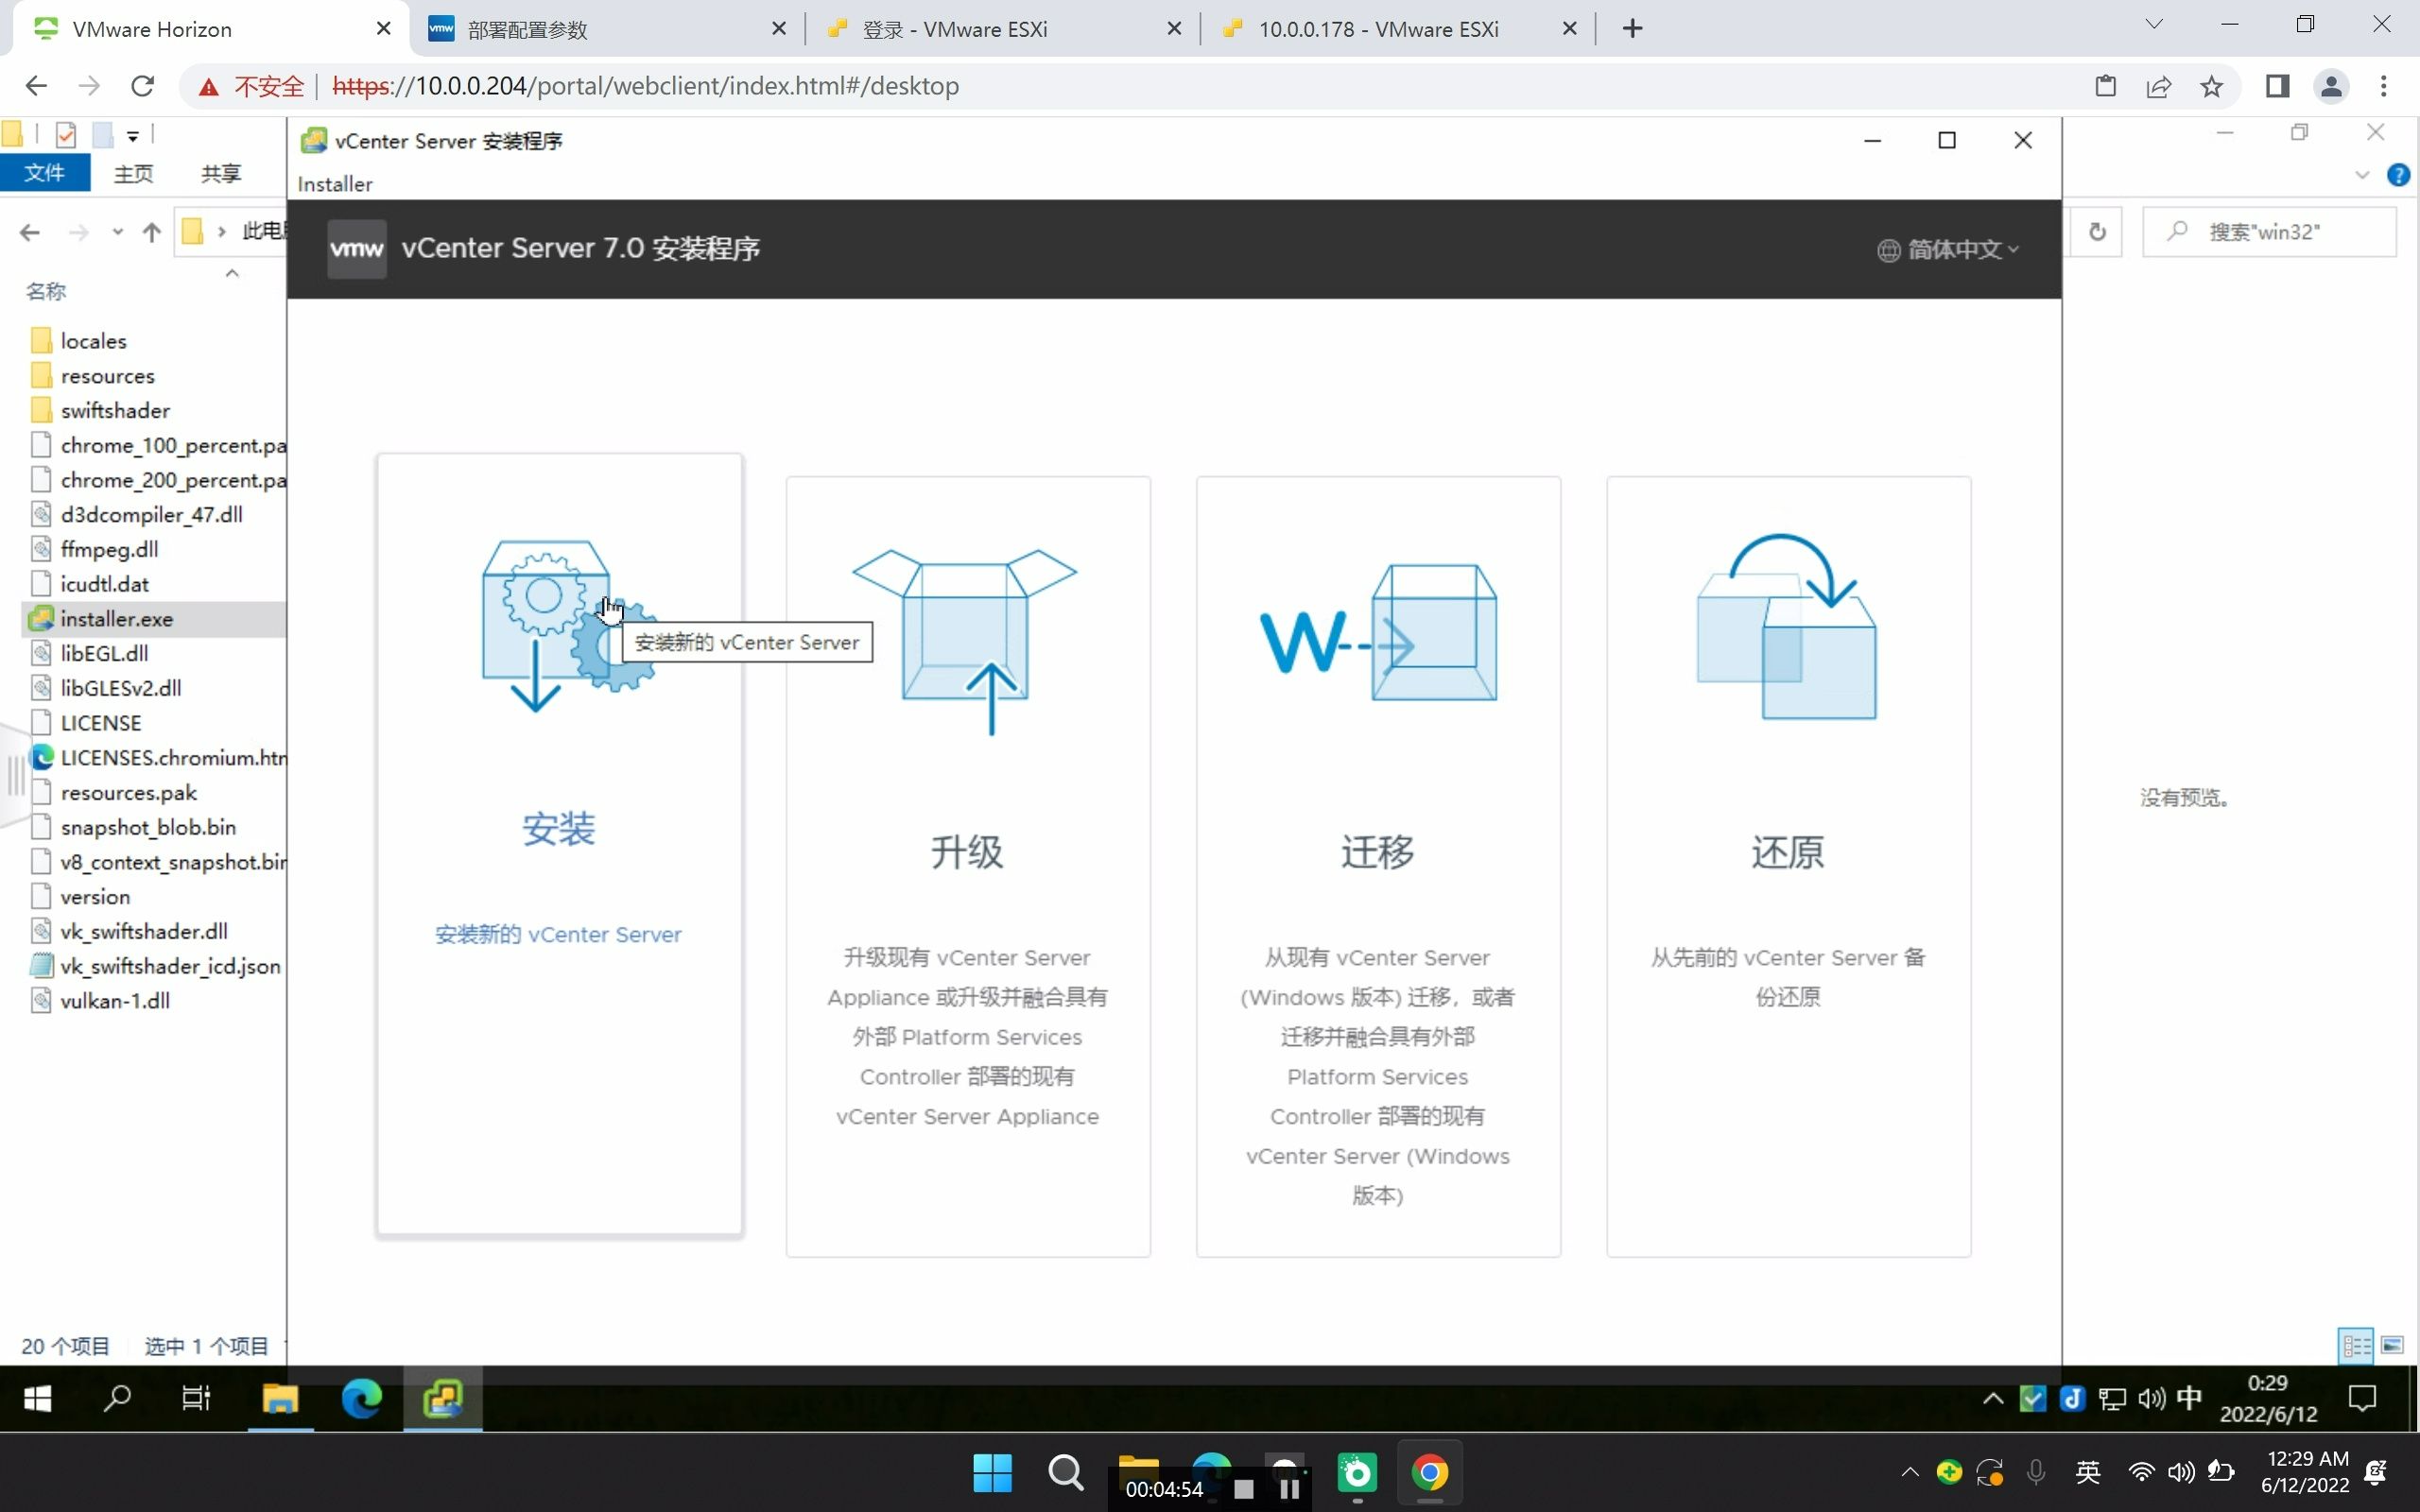Open the 文件 tab in Explorer
2420x1512 pixels.
click(45, 173)
